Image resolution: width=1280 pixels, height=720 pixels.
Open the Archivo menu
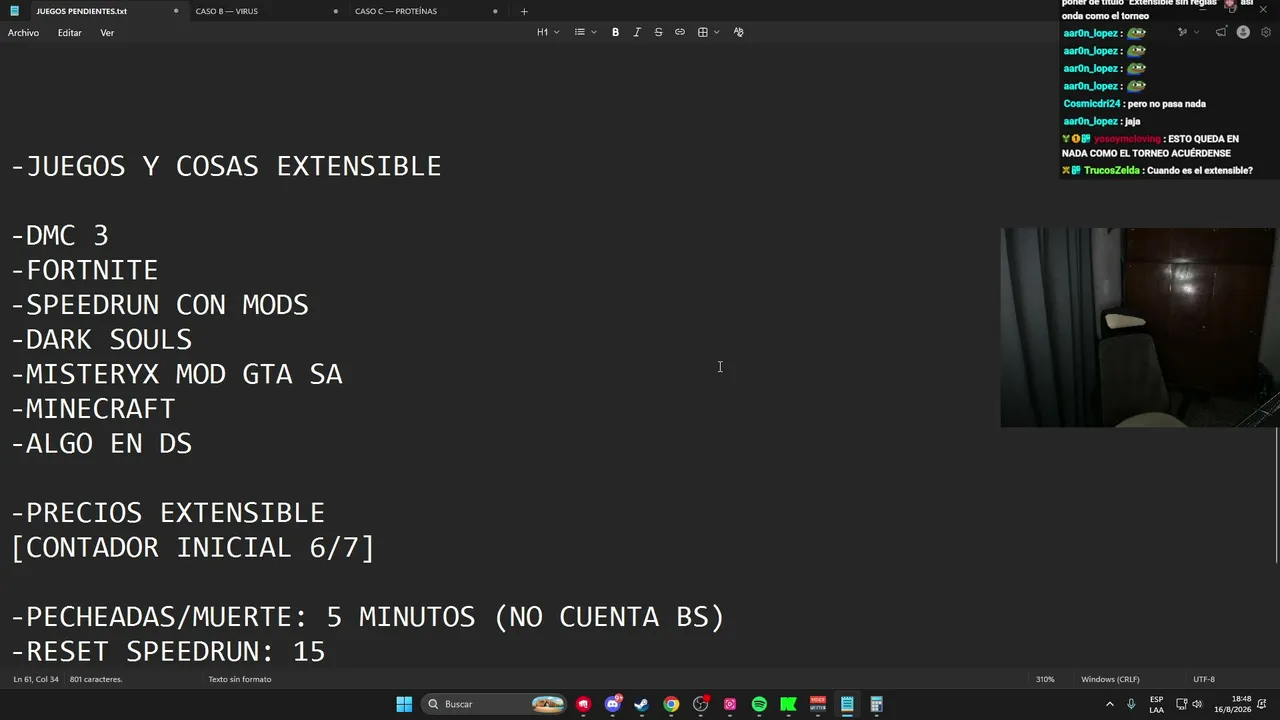click(x=24, y=33)
